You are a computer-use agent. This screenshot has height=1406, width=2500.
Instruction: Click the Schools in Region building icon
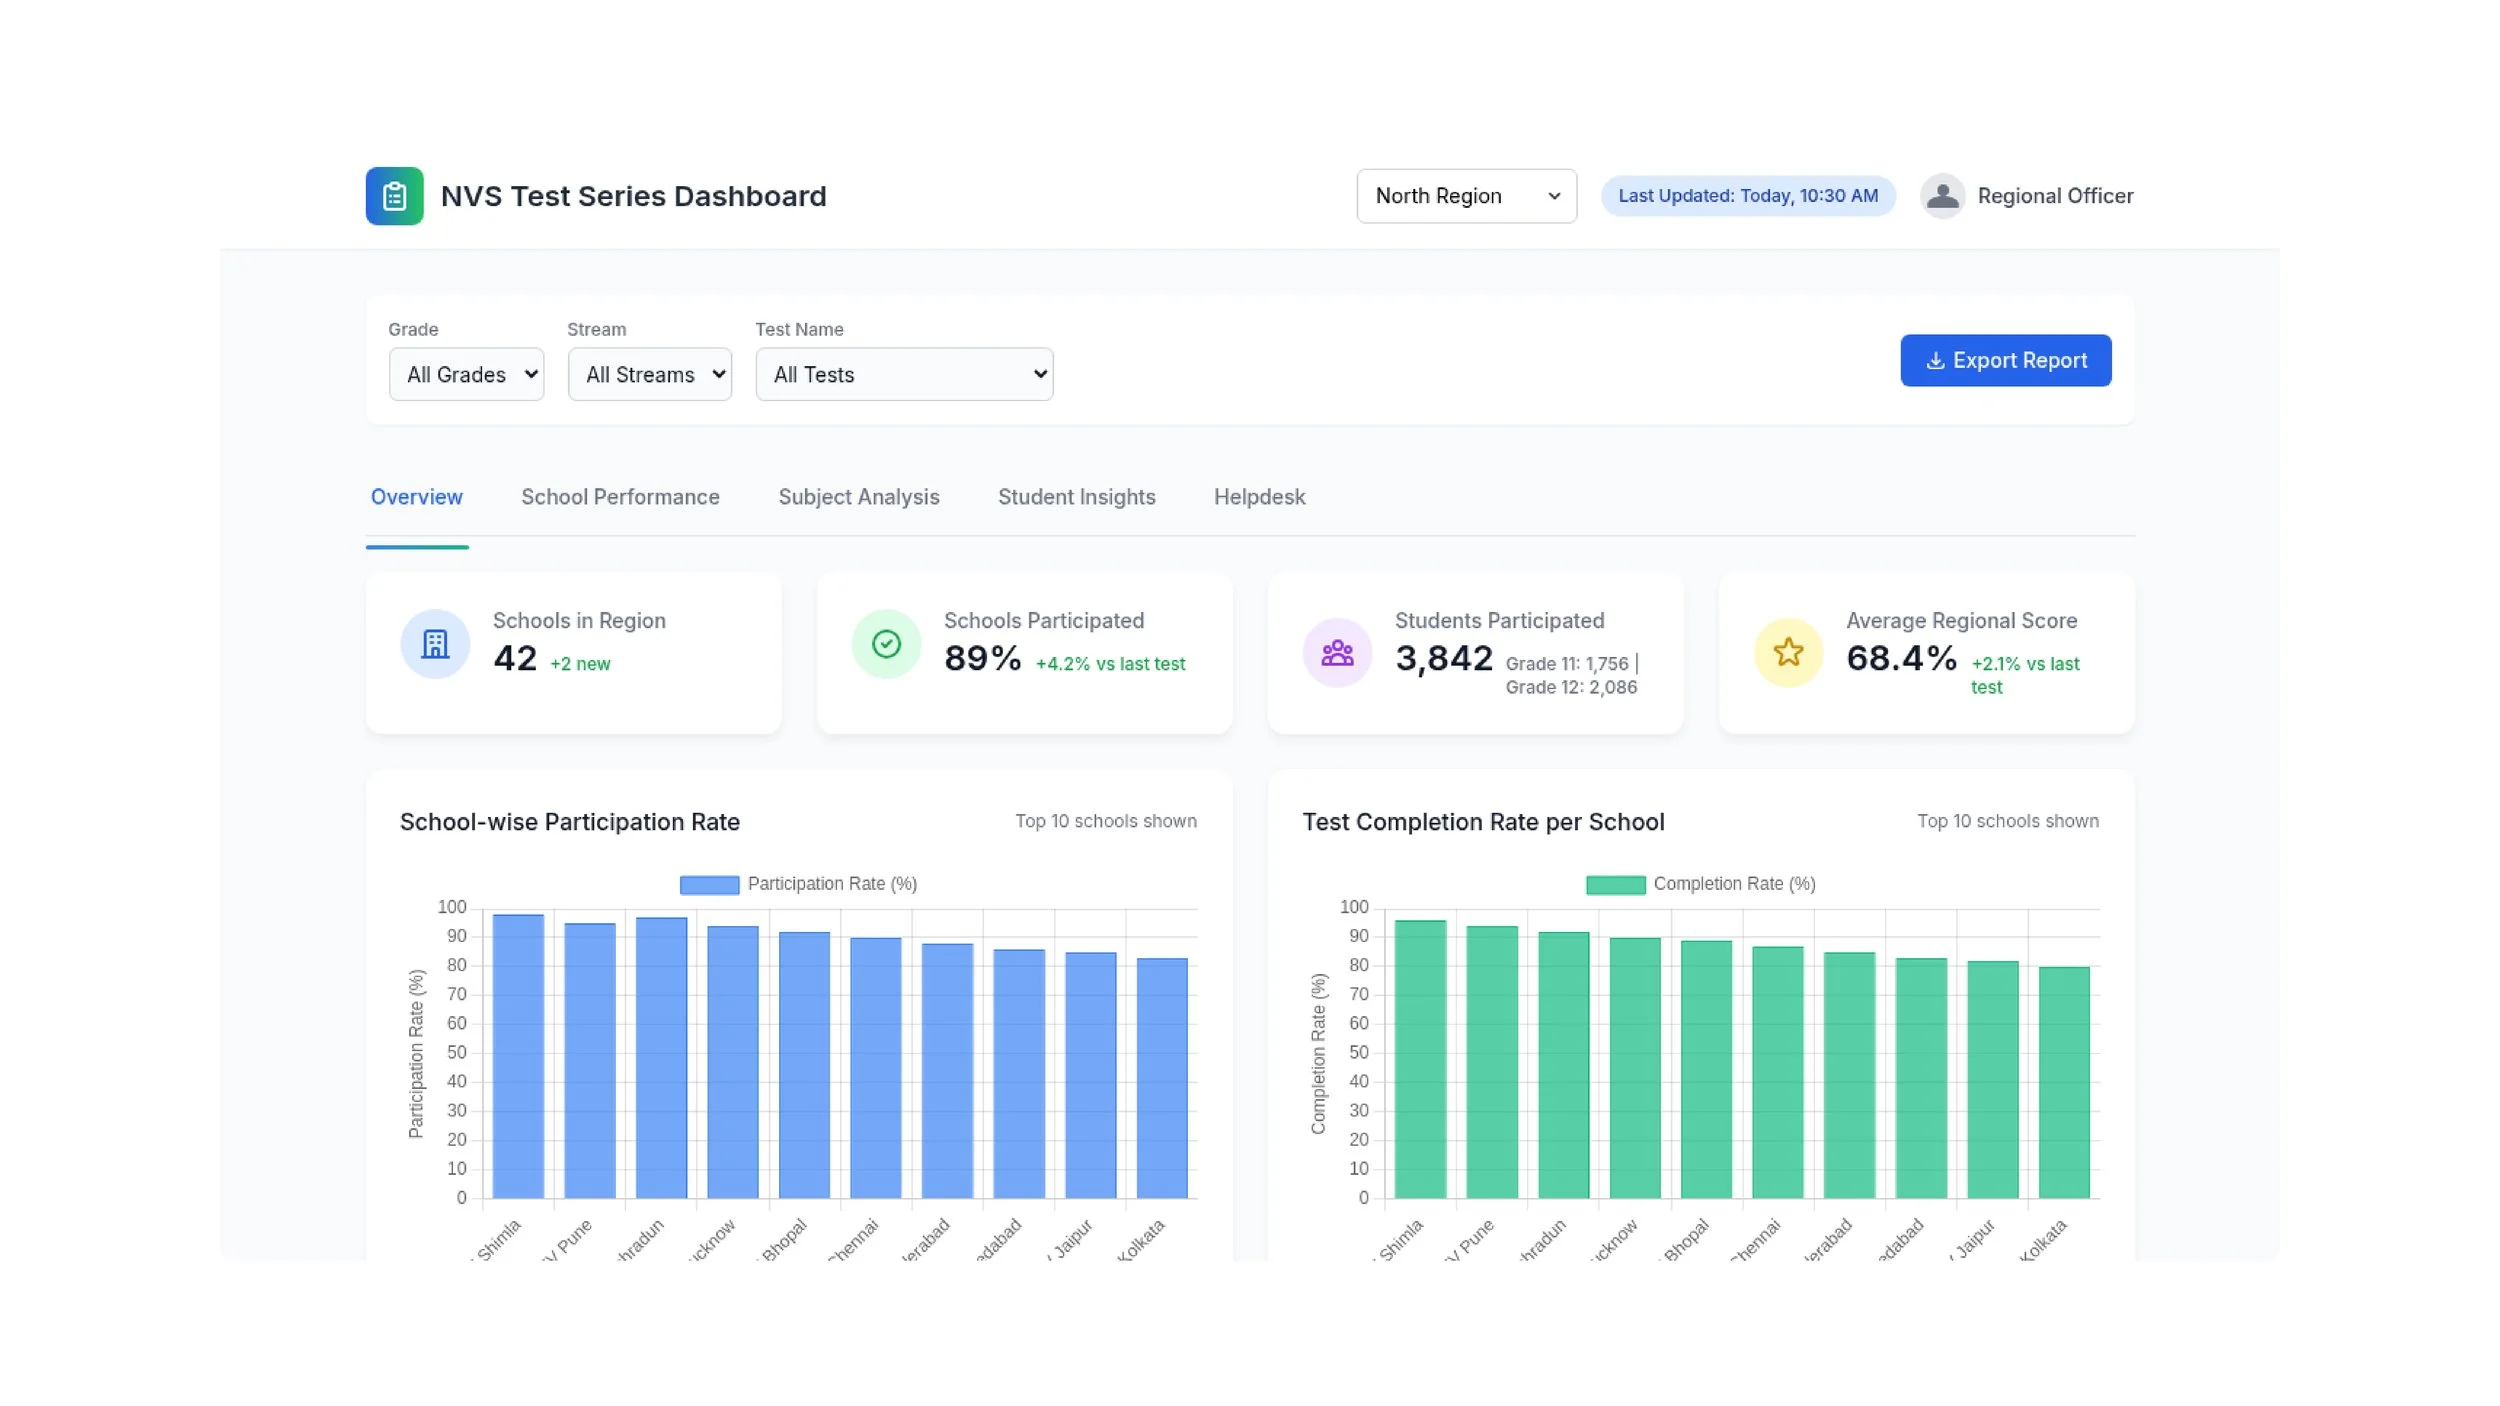click(x=435, y=644)
